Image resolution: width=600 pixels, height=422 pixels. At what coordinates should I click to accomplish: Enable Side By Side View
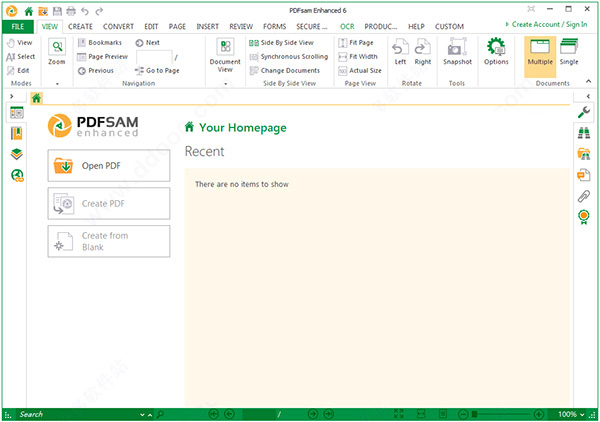coord(281,43)
